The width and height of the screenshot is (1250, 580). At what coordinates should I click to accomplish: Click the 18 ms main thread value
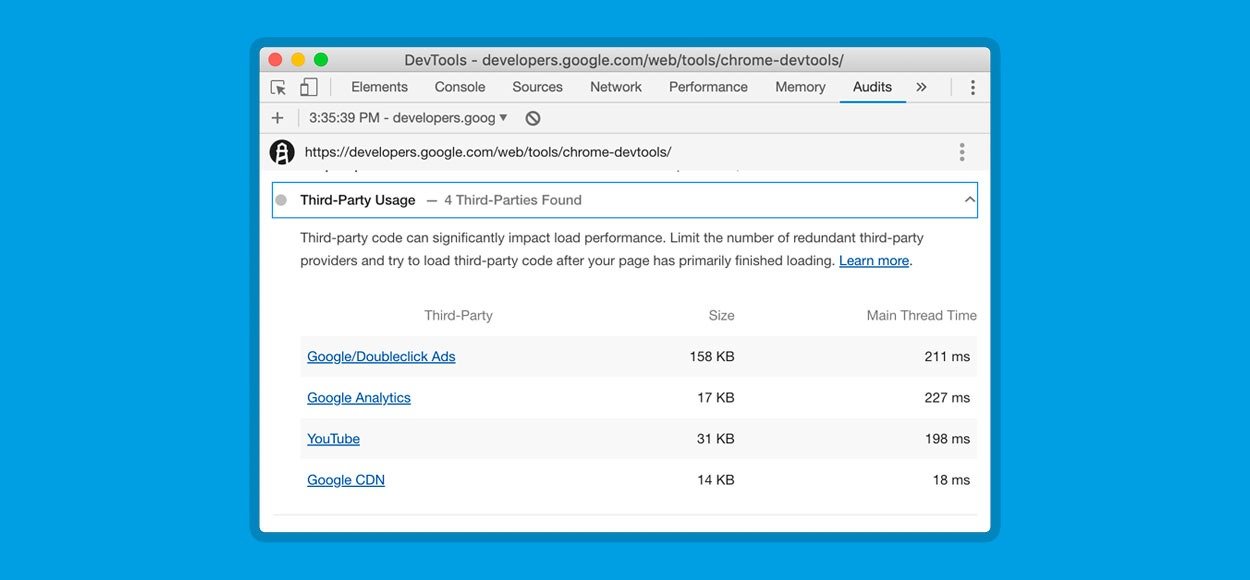(952, 480)
